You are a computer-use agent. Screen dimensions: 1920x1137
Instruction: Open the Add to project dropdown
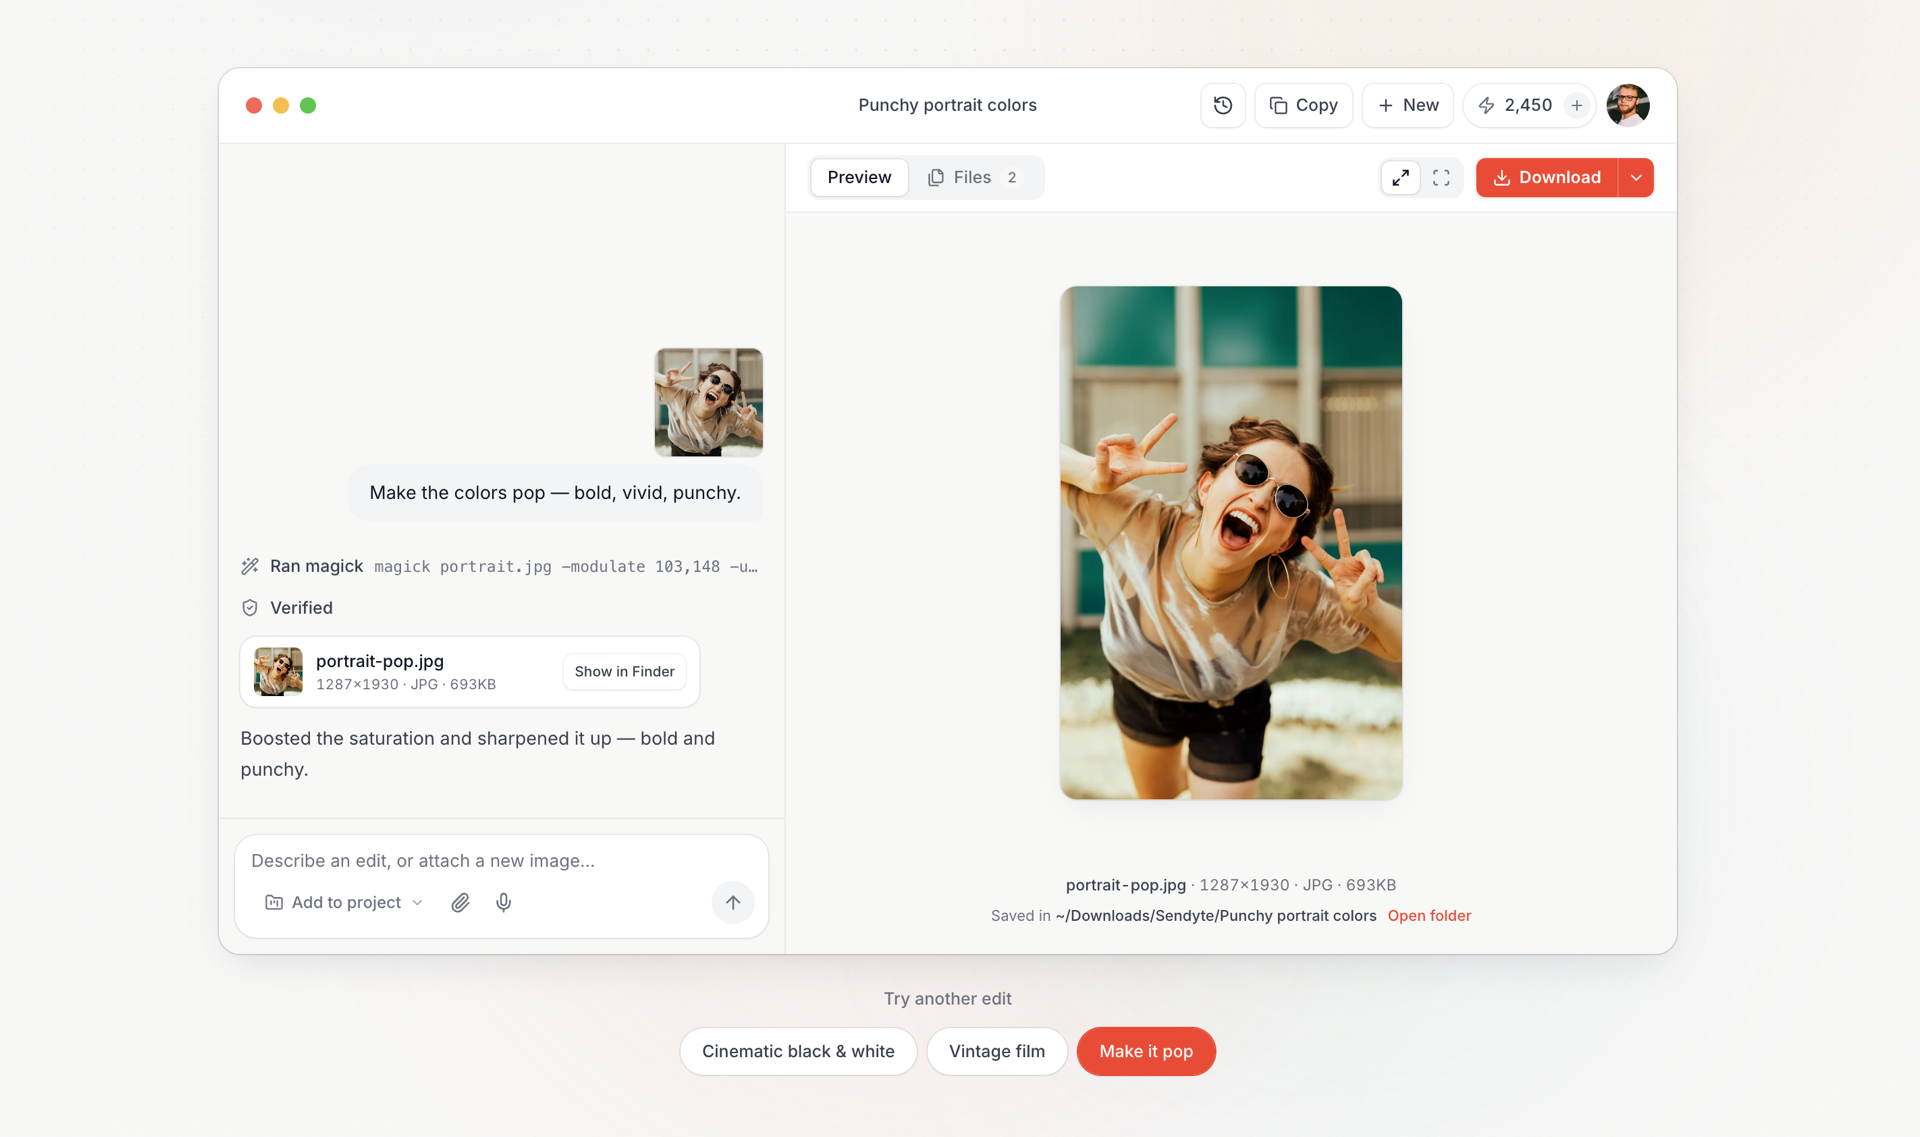(344, 902)
